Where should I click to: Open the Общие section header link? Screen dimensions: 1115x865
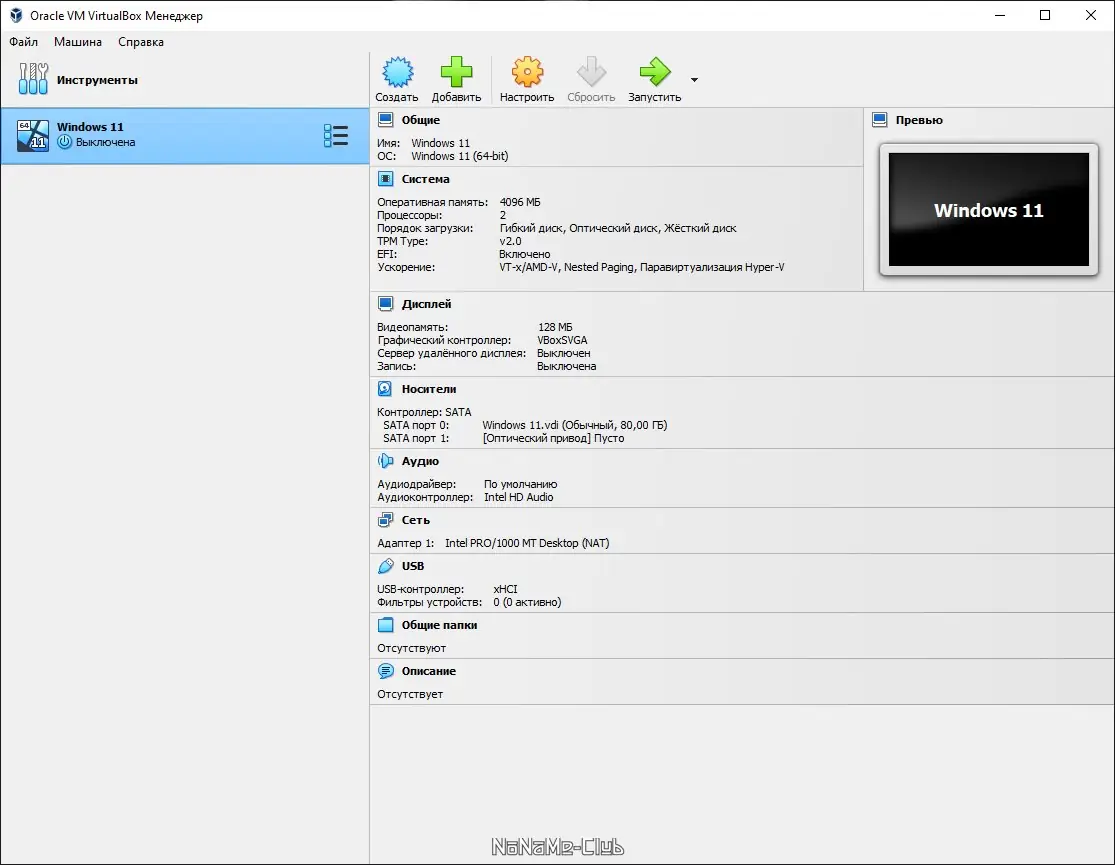click(x=420, y=120)
